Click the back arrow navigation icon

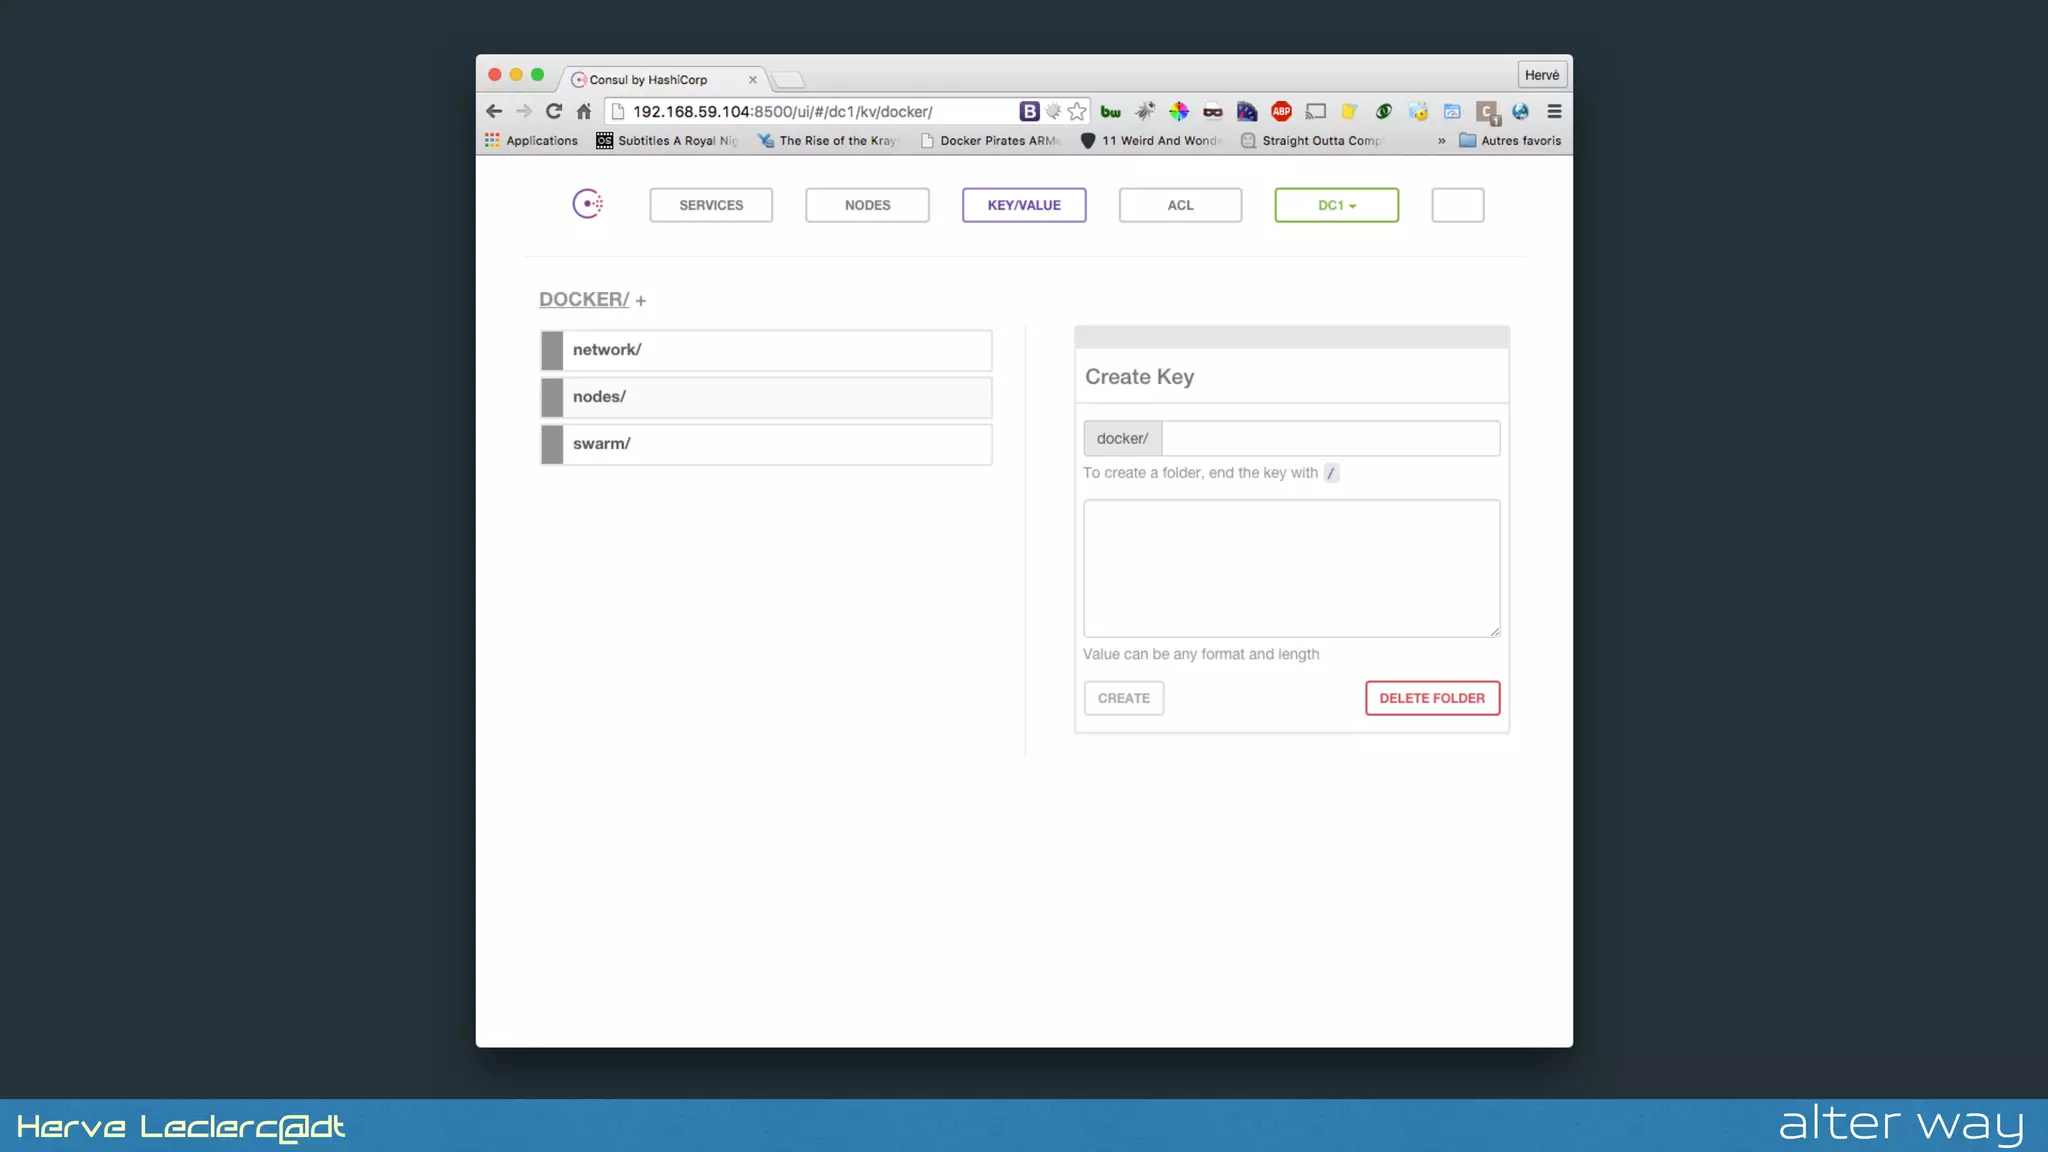pyautogui.click(x=494, y=111)
